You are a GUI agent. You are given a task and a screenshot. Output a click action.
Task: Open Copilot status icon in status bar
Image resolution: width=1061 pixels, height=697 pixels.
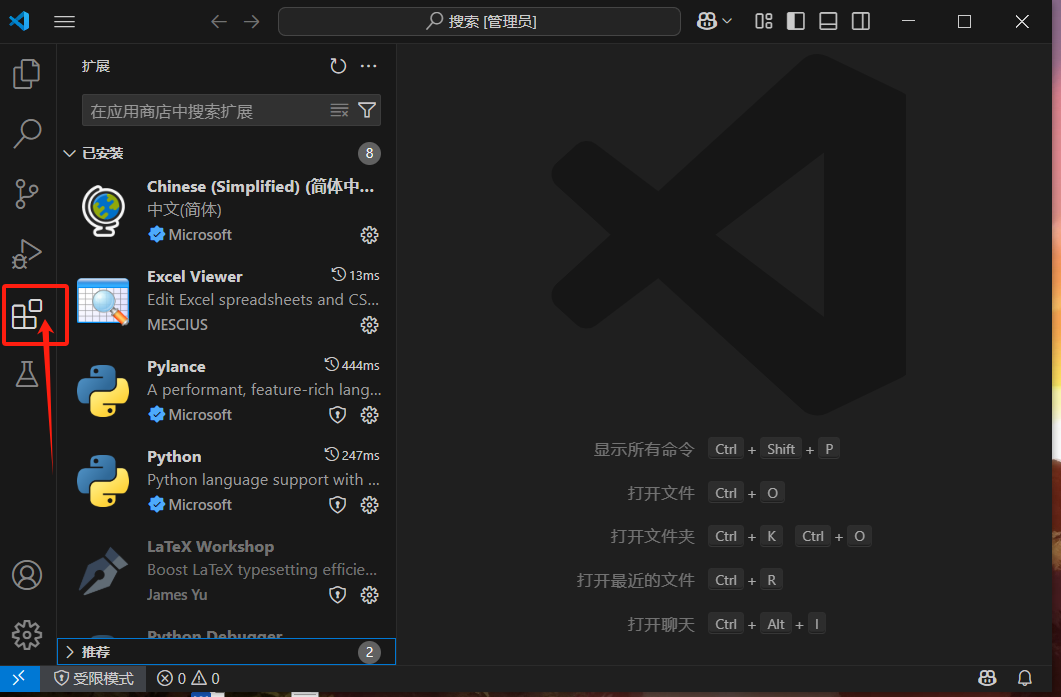tap(987, 678)
